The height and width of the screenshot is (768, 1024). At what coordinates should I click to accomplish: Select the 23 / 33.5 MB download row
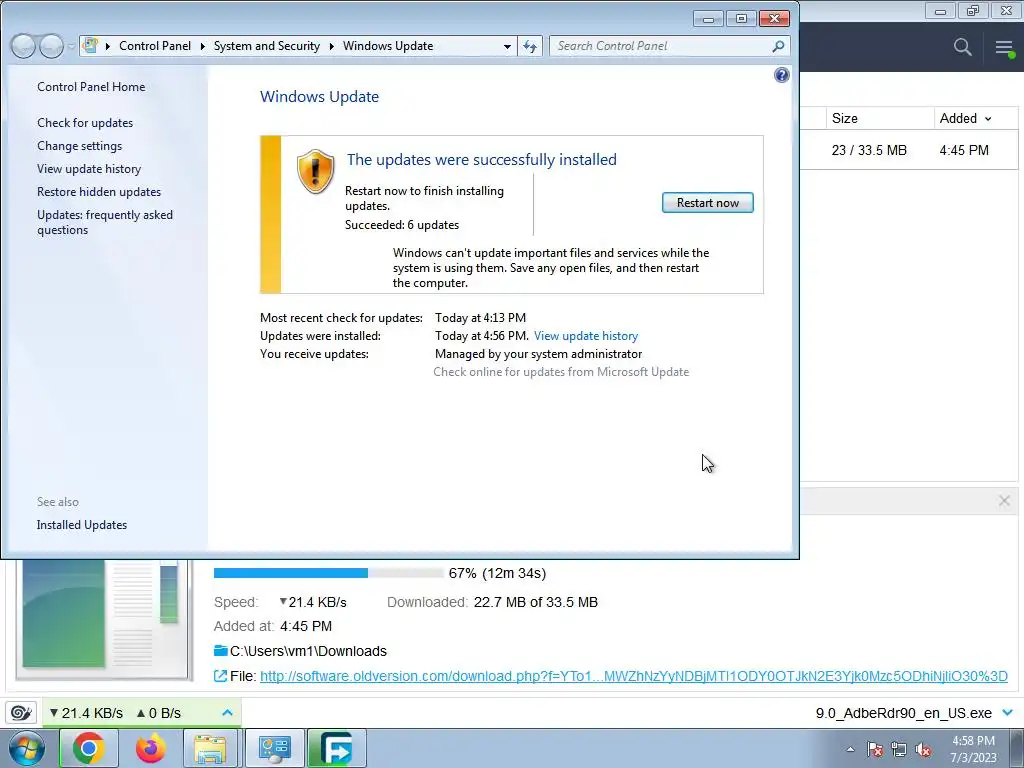[x=909, y=150]
